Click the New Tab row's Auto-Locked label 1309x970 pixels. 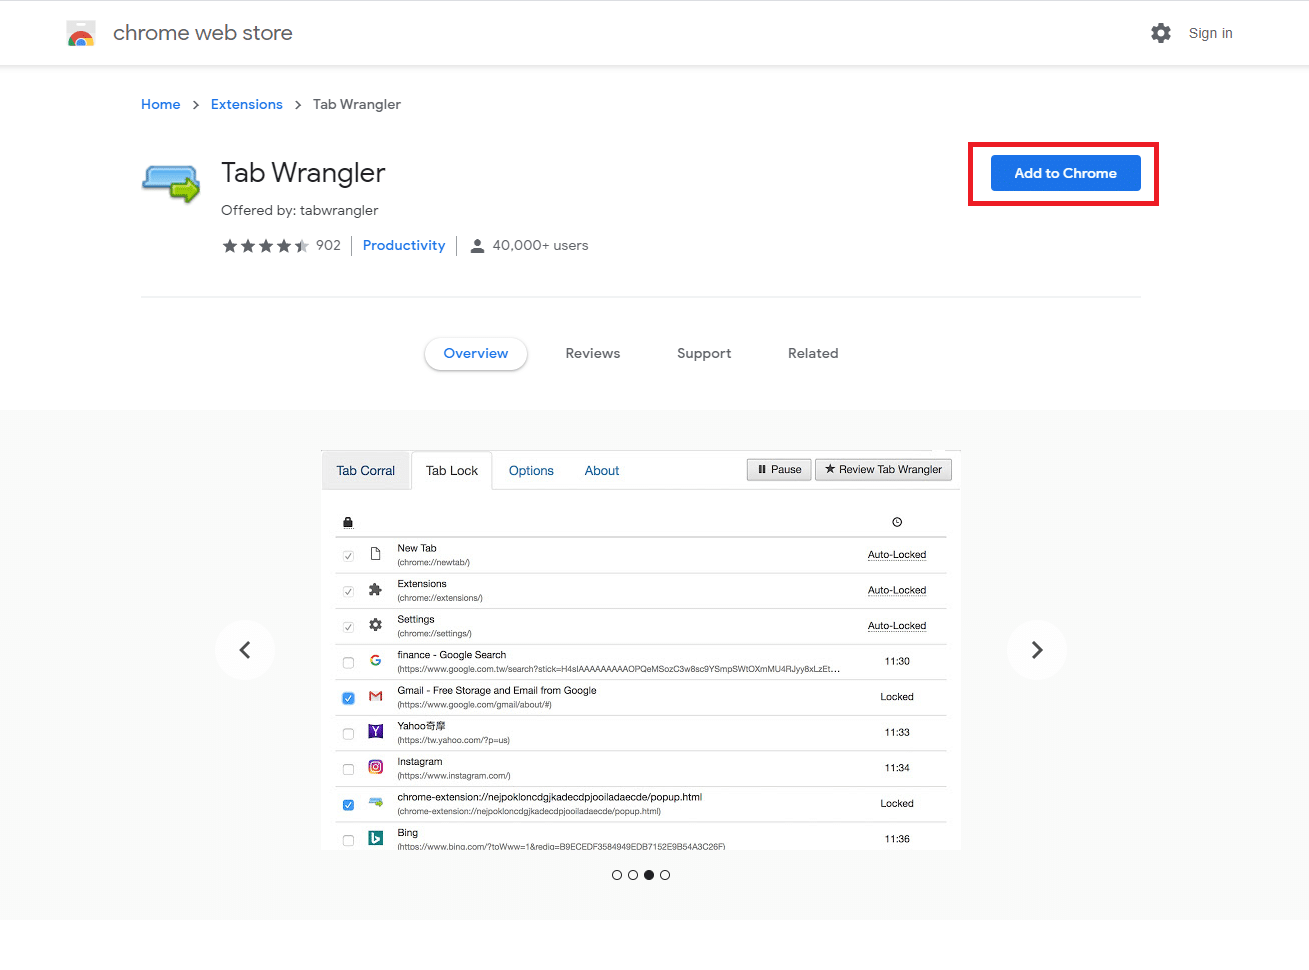point(897,555)
